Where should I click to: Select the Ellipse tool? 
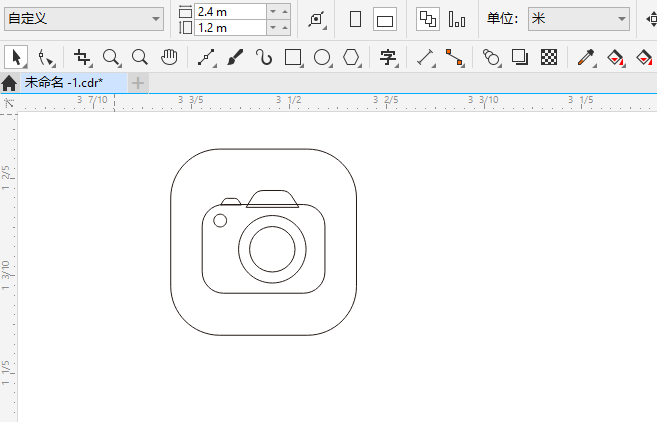pos(323,57)
